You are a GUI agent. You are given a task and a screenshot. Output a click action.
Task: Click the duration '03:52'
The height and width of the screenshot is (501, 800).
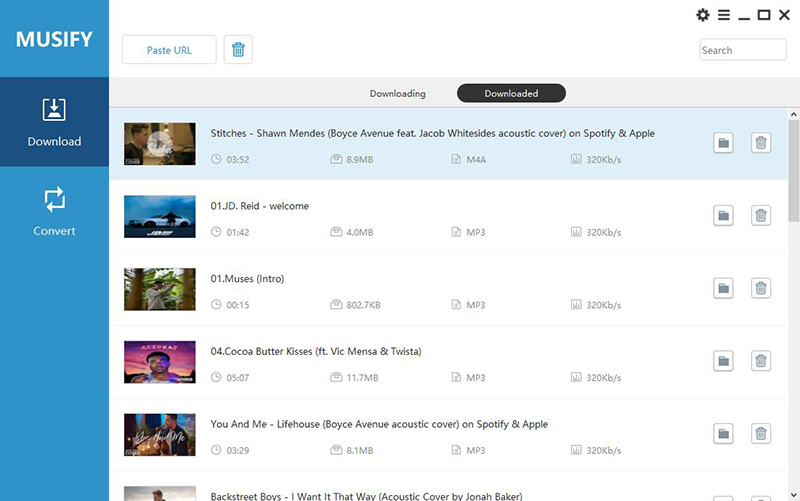(238, 160)
